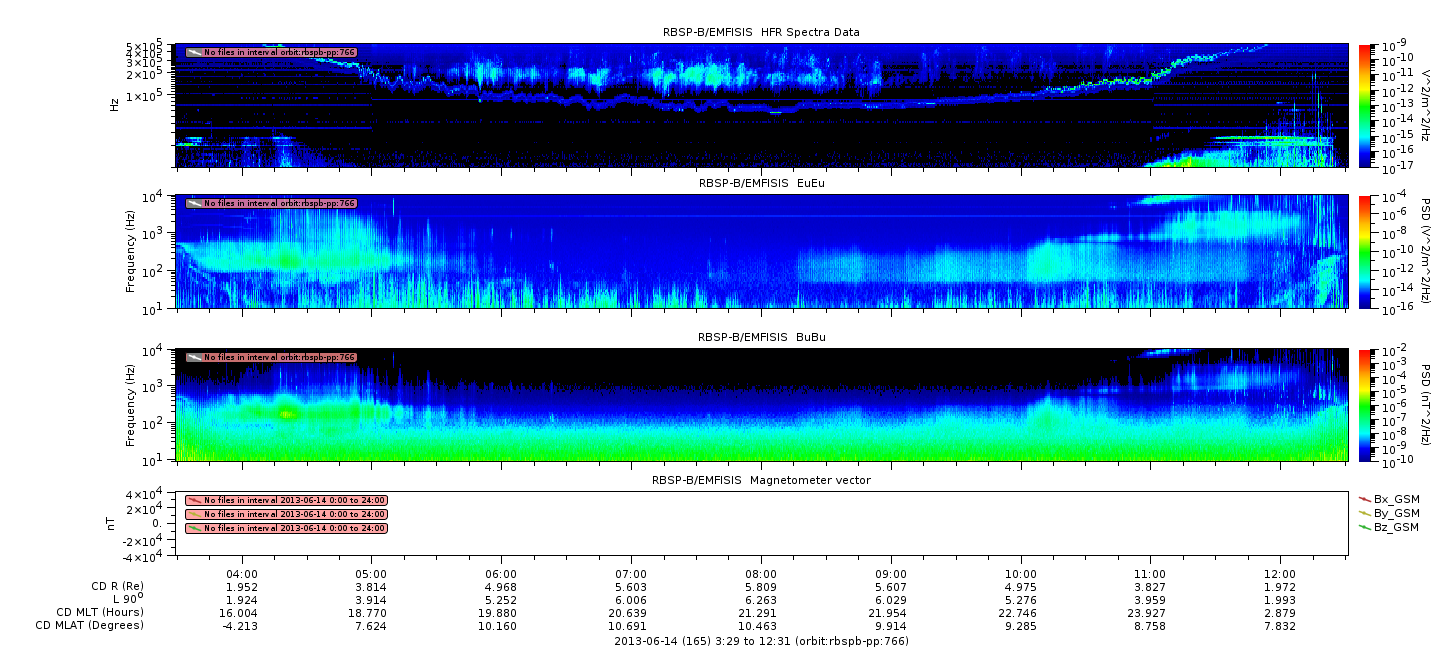The height and width of the screenshot is (658, 1447).
Task: Click the '05:00' time tick label
Action: pyautogui.click(x=372, y=574)
